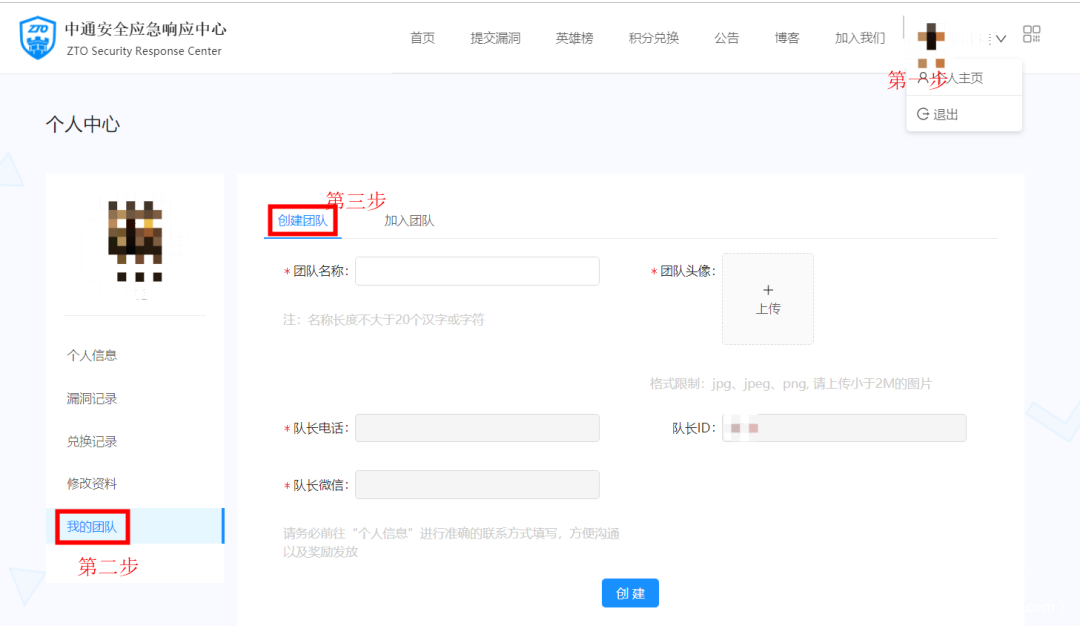Image resolution: width=1080 pixels, height=626 pixels.
Task: Navigate to 提交漏洞 in top menu
Action: (495, 38)
